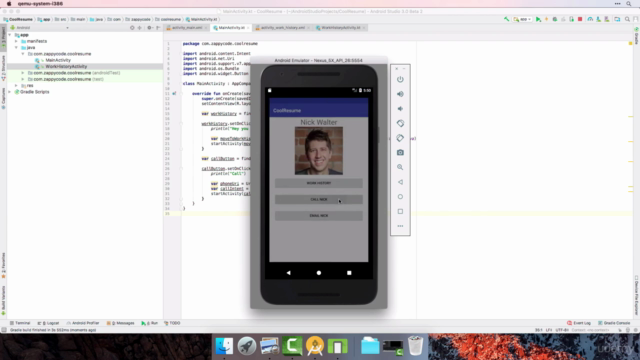Tap CALL NICK button in emulator

coord(319,199)
